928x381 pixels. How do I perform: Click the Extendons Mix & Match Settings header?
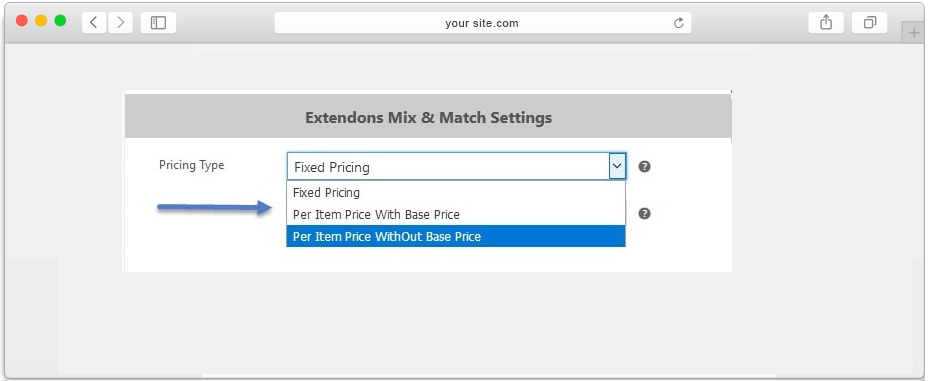[428, 117]
